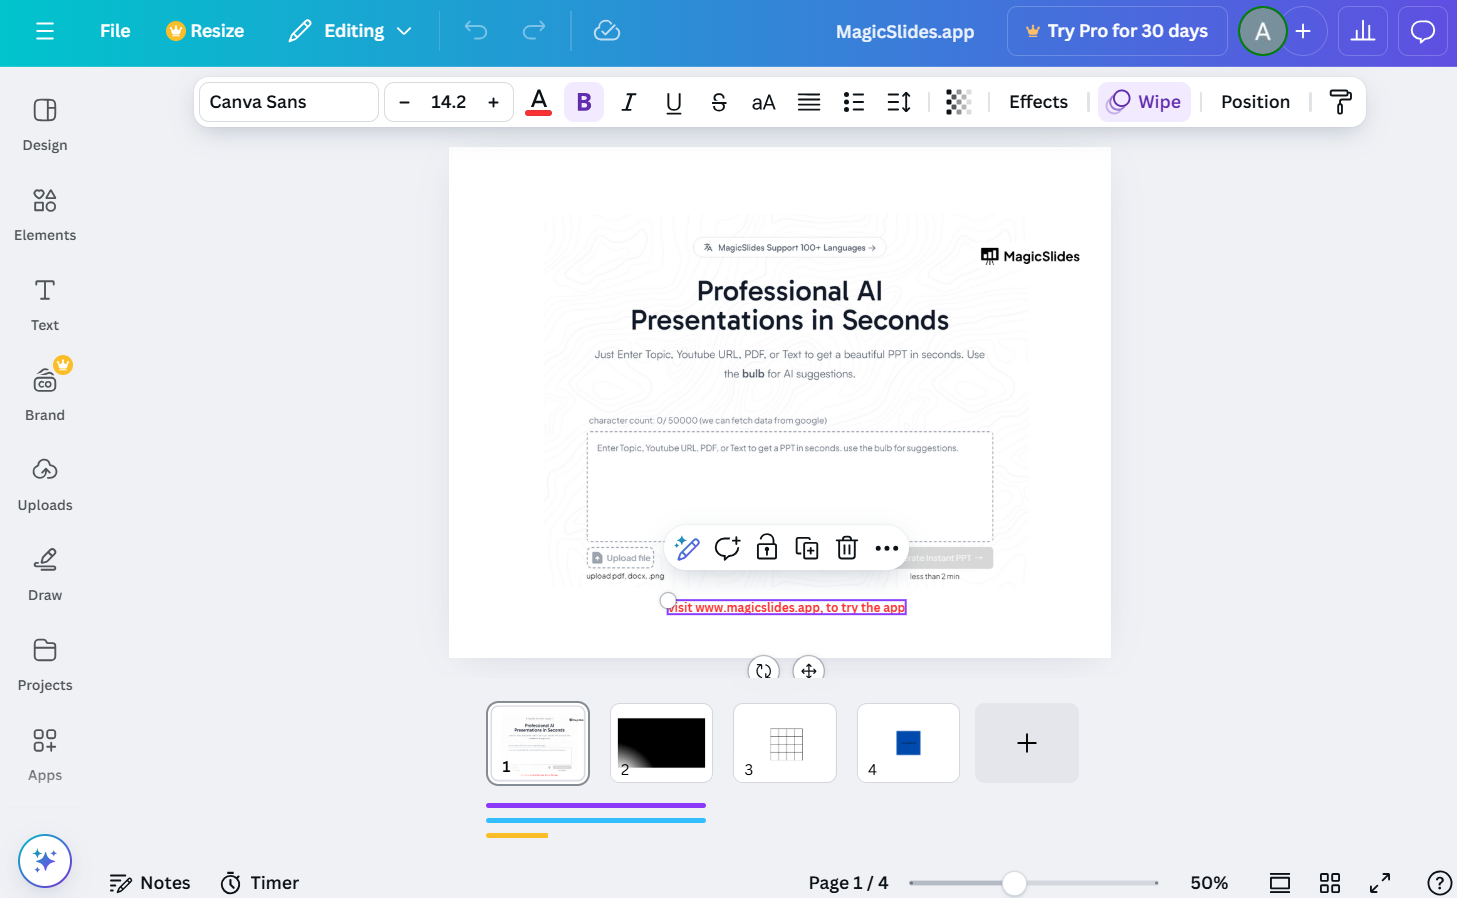
Task: Add collaborators with the plus button
Action: pos(1303,31)
